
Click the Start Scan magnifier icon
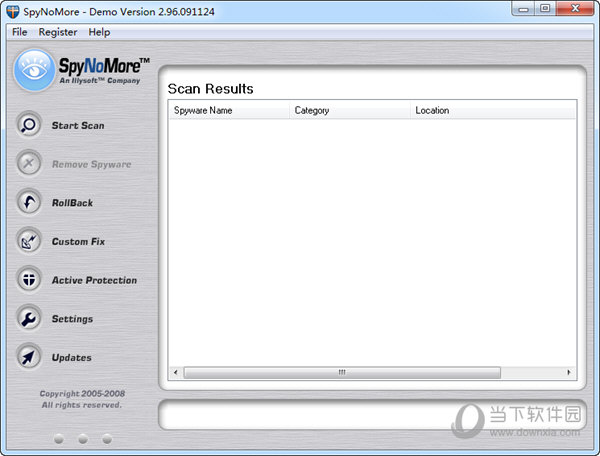29,125
